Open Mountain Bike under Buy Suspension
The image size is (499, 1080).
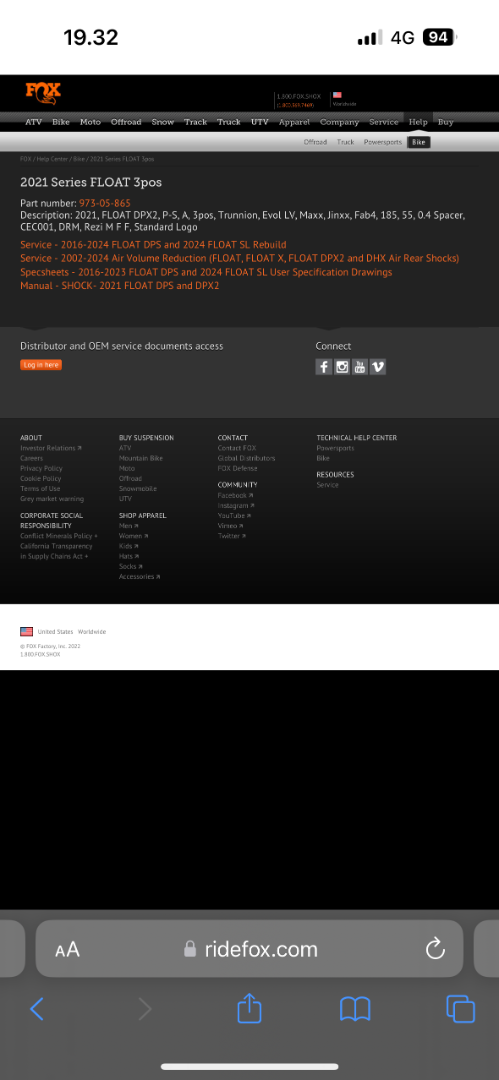pyautogui.click(x=141, y=458)
